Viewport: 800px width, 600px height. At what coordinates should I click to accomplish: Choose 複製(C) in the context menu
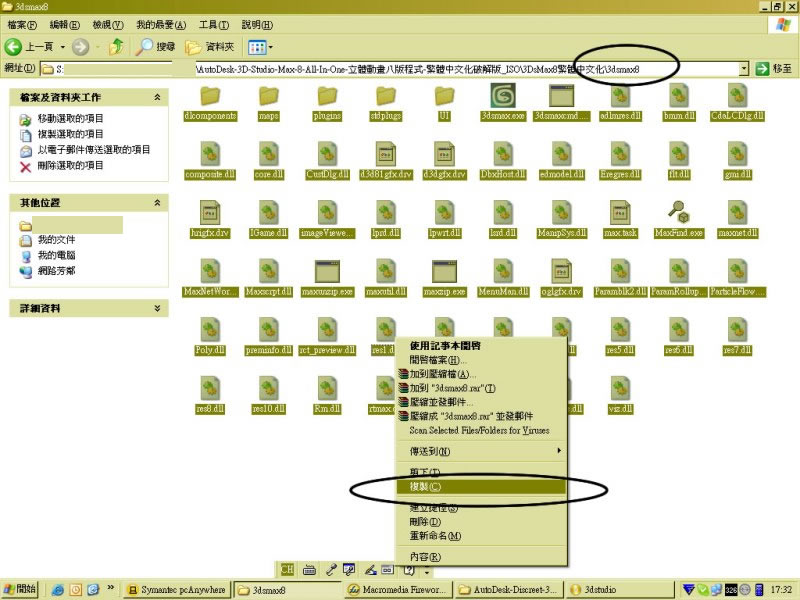point(482,486)
